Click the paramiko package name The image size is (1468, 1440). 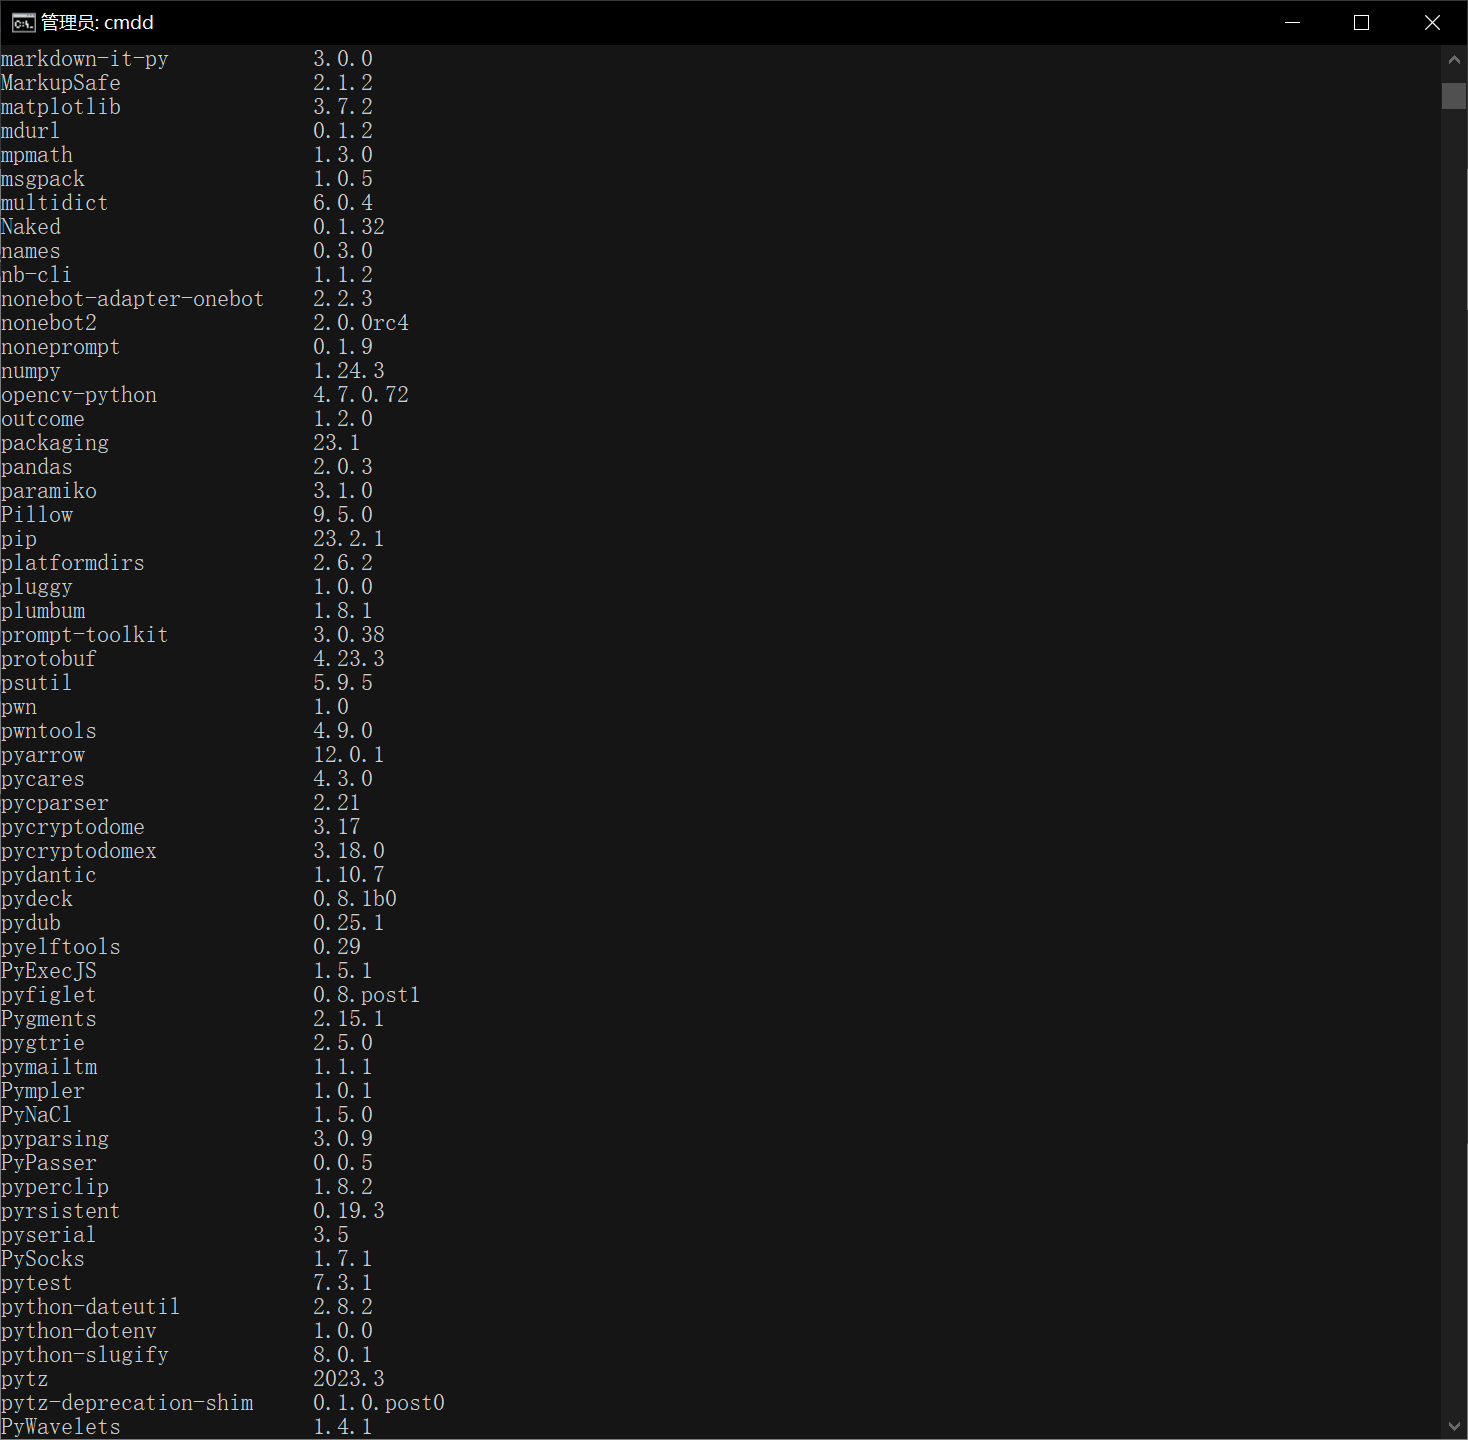[x=49, y=491]
